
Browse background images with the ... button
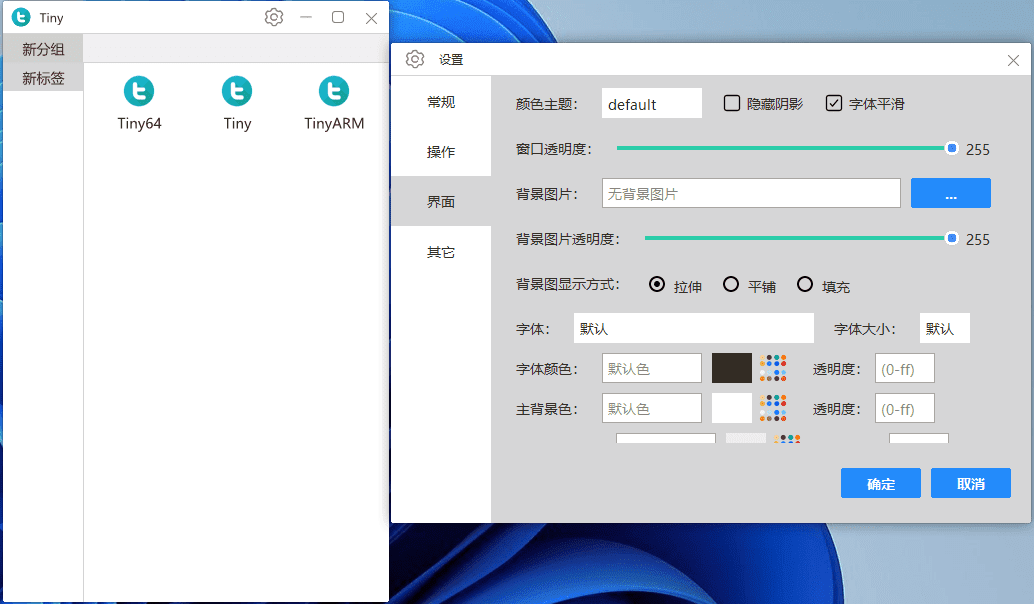coord(949,192)
